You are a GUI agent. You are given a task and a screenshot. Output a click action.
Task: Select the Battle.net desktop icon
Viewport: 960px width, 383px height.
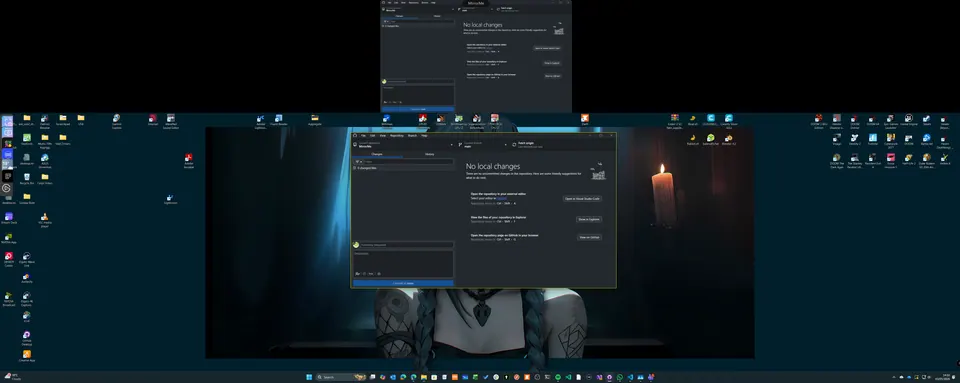(x=927, y=140)
